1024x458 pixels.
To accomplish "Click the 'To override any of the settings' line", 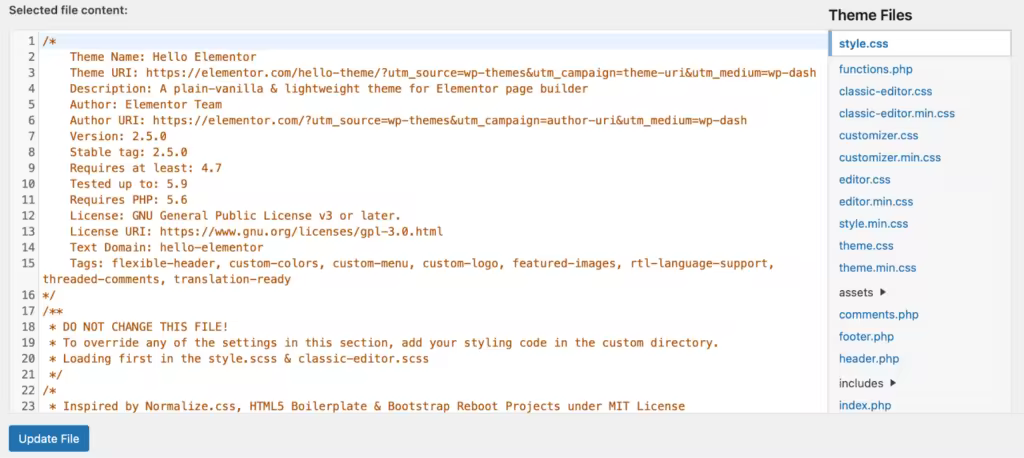I will click(x=384, y=343).
